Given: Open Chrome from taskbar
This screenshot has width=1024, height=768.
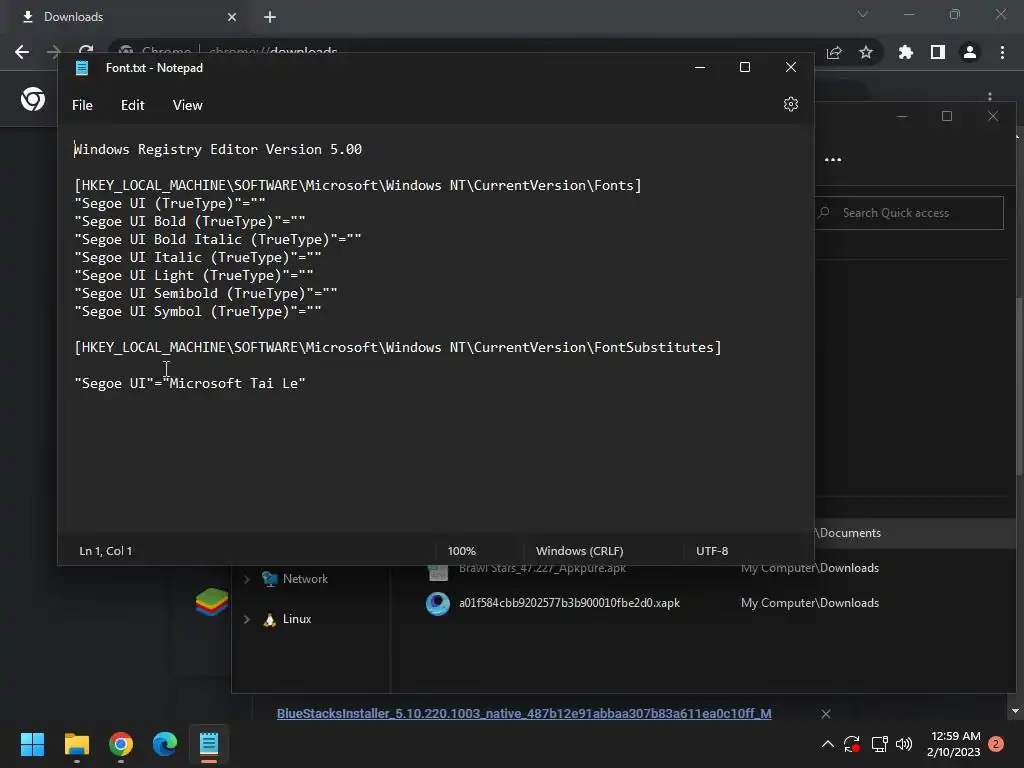Looking at the screenshot, I should click(121, 744).
